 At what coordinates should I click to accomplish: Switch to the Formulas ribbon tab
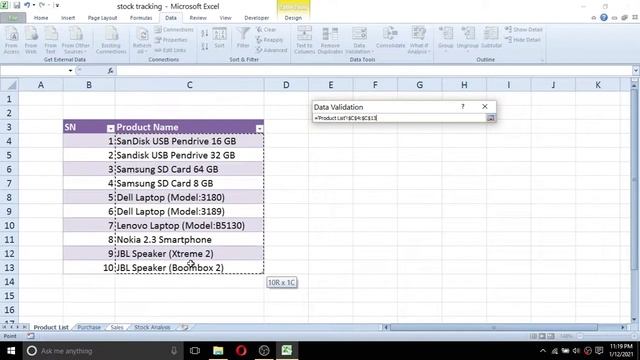(141, 18)
